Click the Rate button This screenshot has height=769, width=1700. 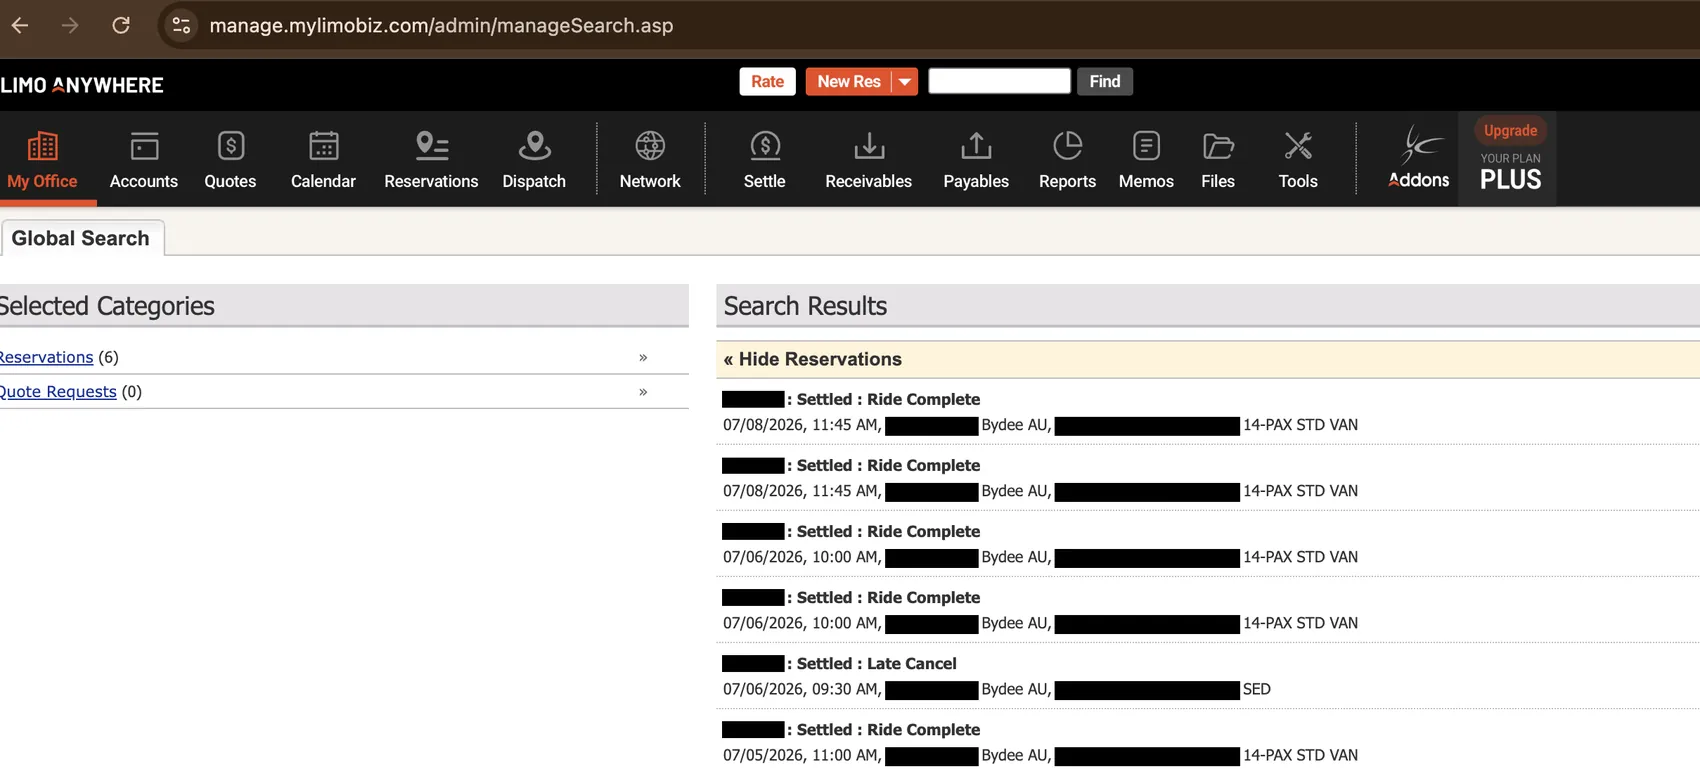(x=767, y=82)
